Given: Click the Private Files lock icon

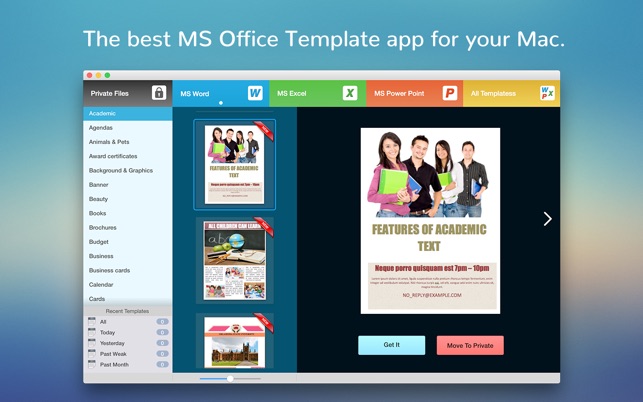Looking at the screenshot, I should (159, 93).
